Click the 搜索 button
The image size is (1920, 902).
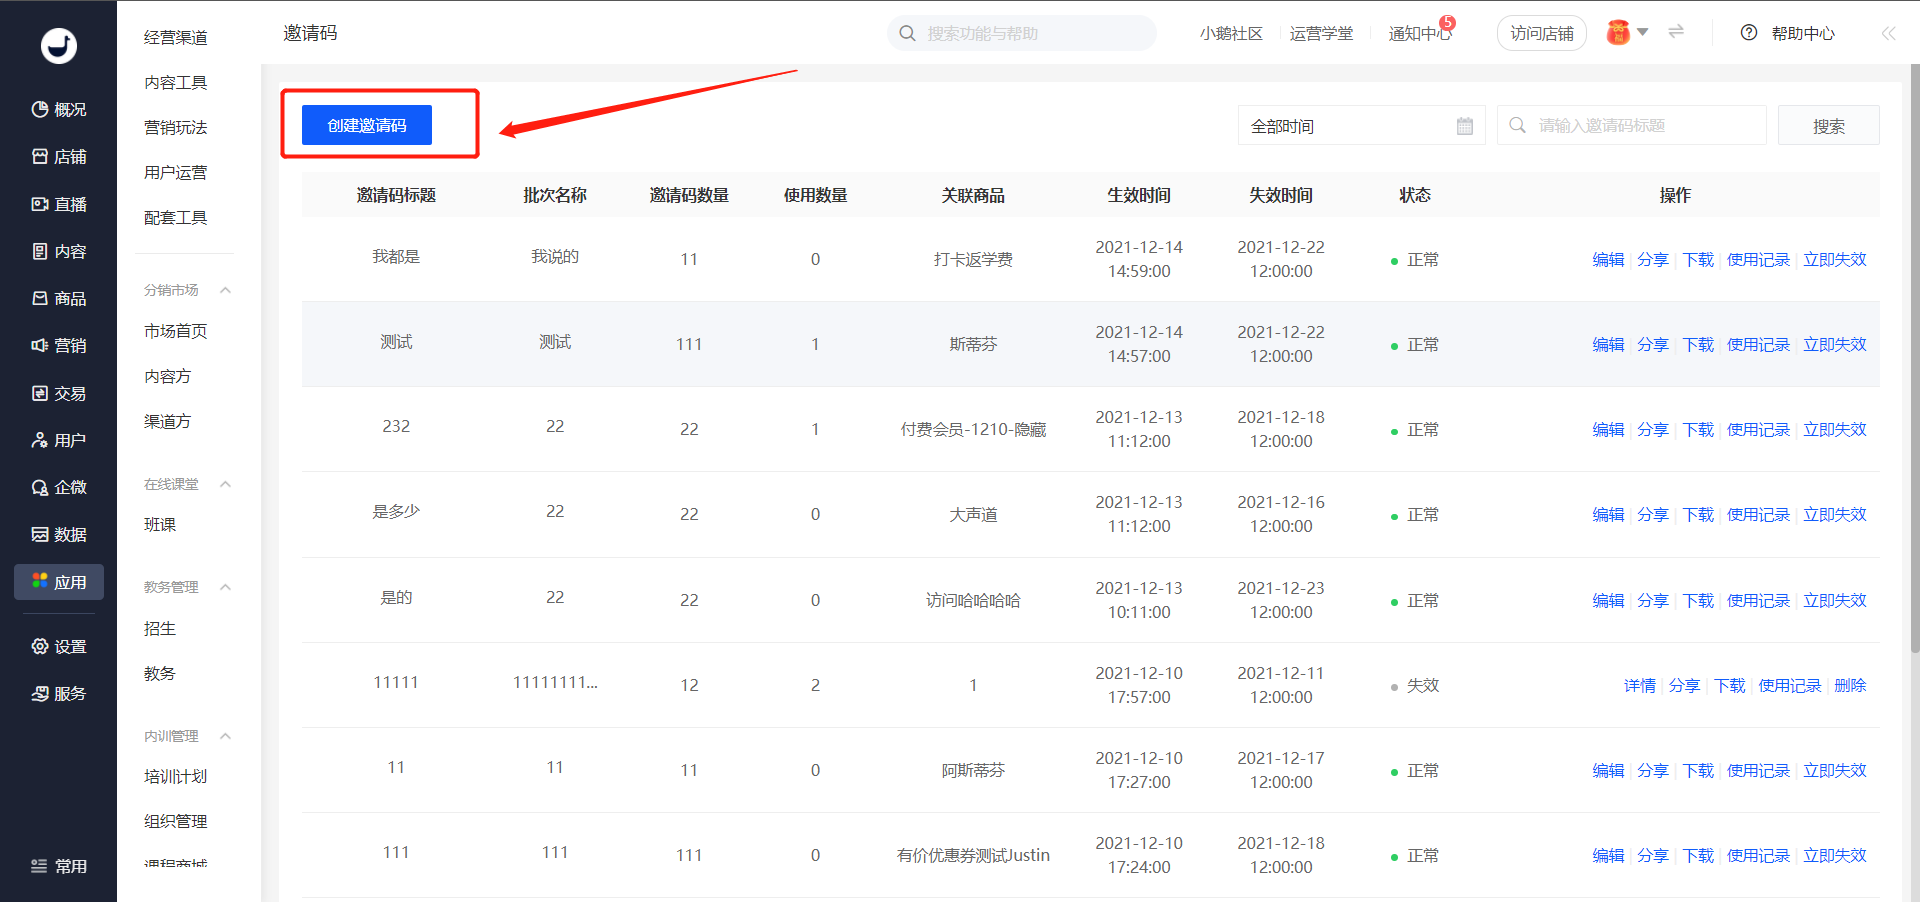(x=1828, y=126)
